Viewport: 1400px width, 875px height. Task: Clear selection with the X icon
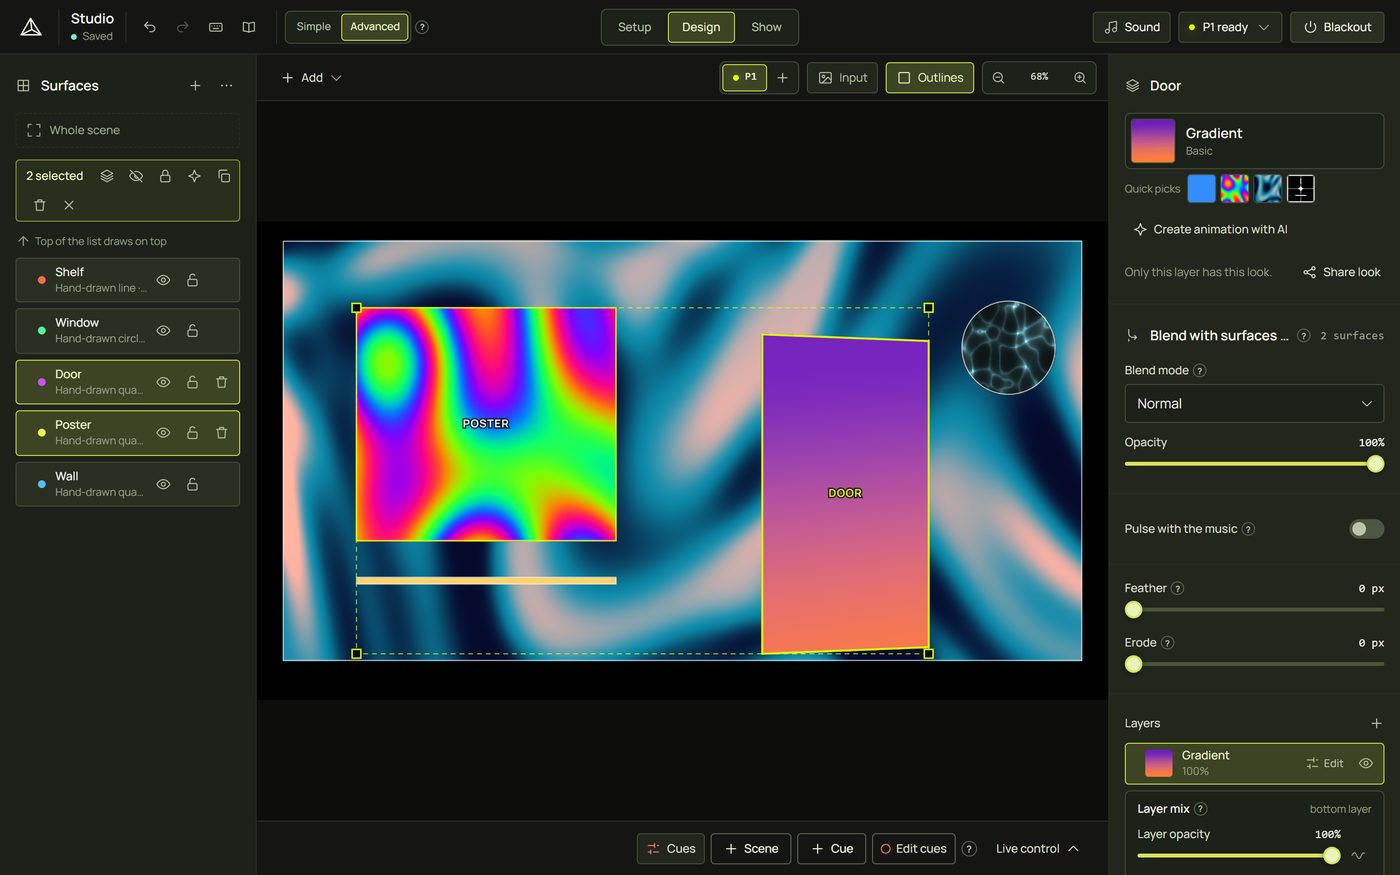tap(69, 205)
